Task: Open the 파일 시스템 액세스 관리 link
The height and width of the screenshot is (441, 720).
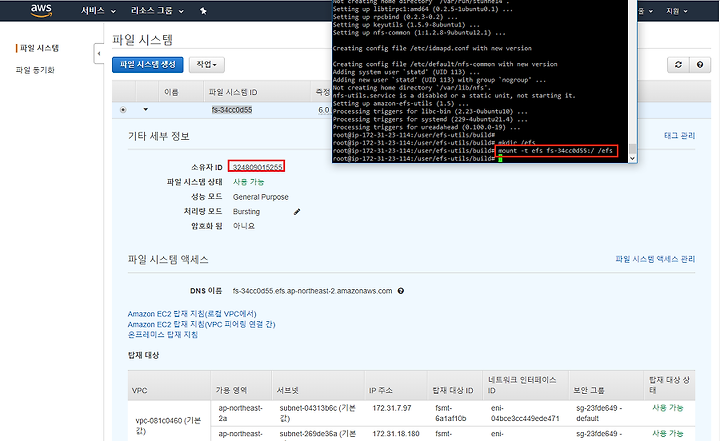Action: [x=655, y=259]
